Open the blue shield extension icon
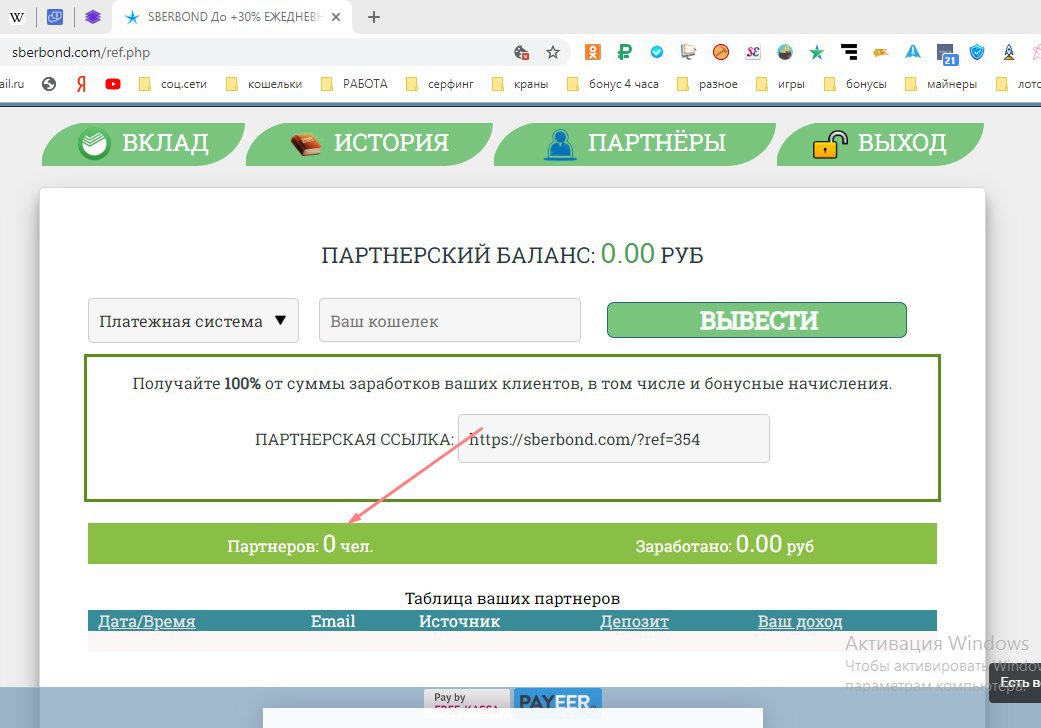This screenshot has width=1041, height=728. click(x=977, y=52)
